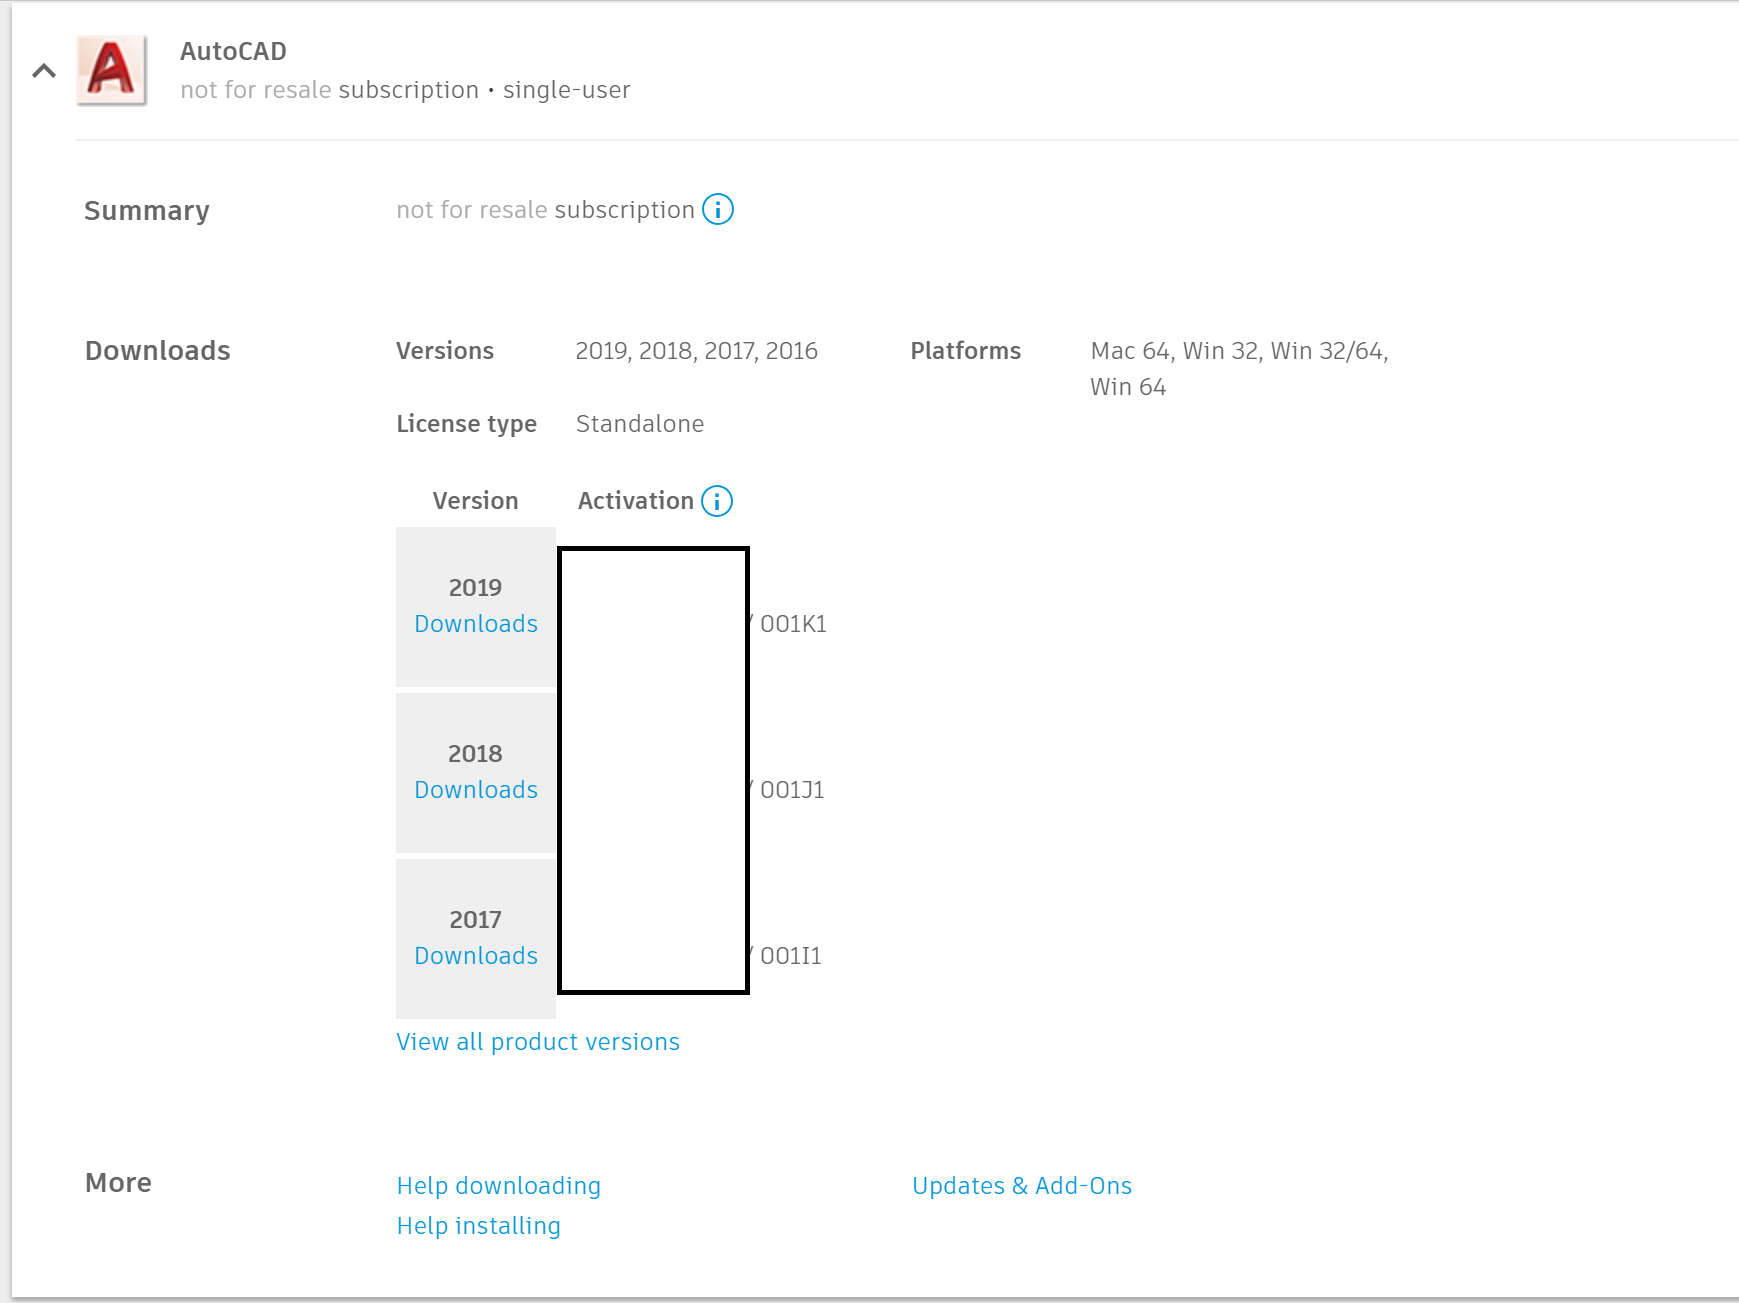The width and height of the screenshot is (1739, 1303).
Task: Open the Activation column info tooltip
Action: pos(716,500)
